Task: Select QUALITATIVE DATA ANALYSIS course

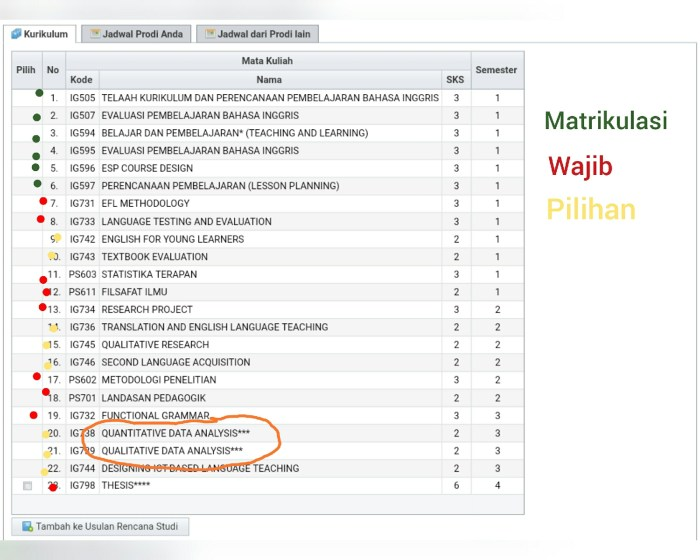Action: pyautogui.click(x=172, y=451)
